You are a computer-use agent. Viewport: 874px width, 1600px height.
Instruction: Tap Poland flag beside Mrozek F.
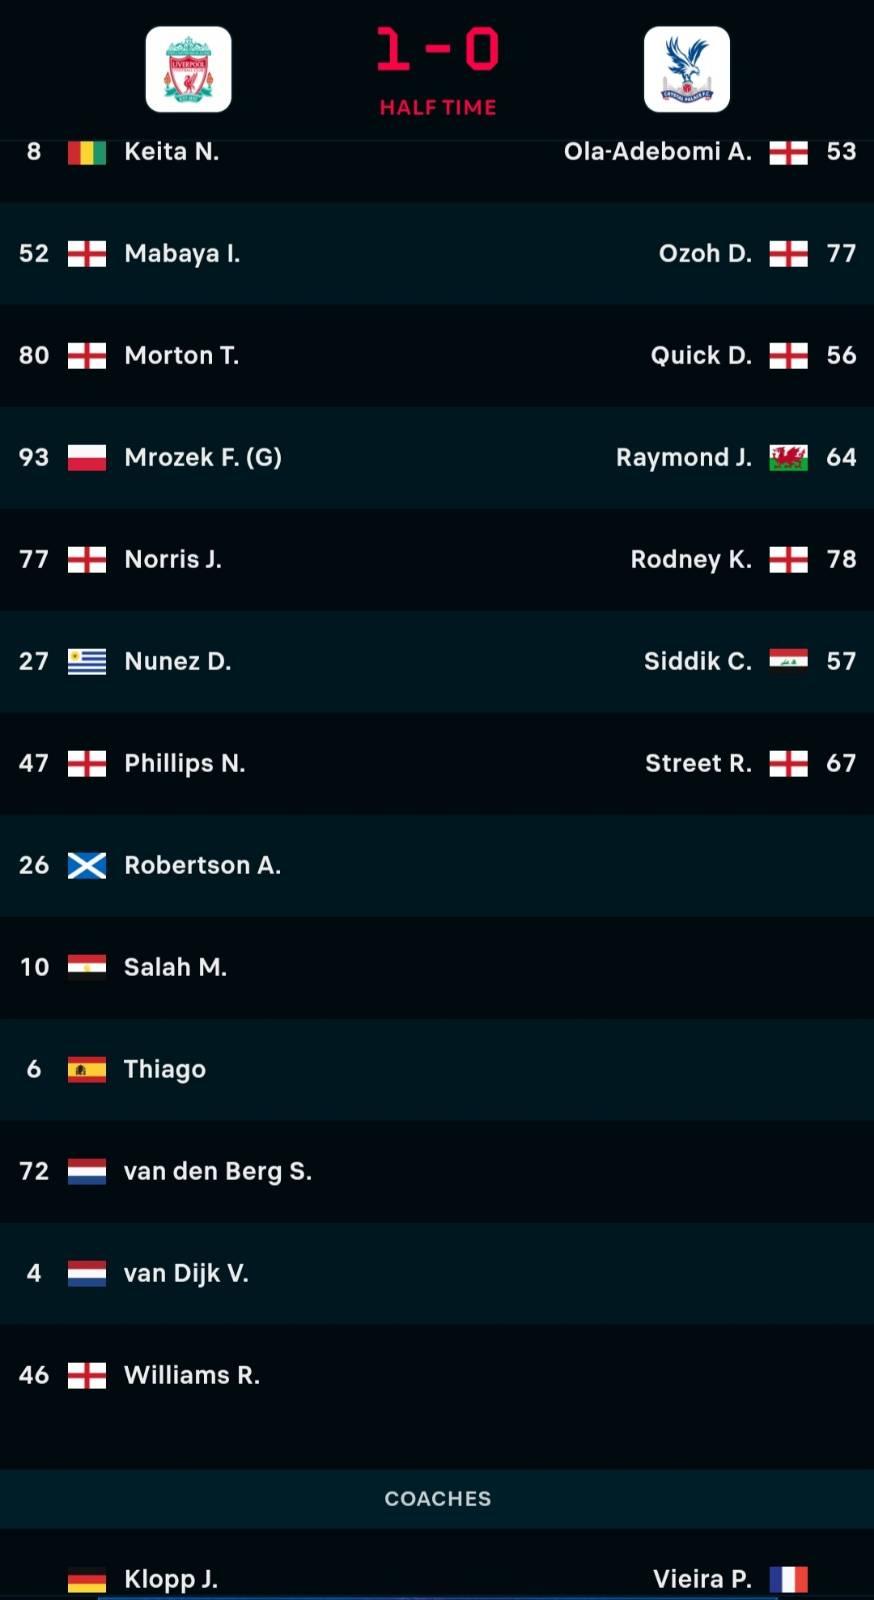87,457
